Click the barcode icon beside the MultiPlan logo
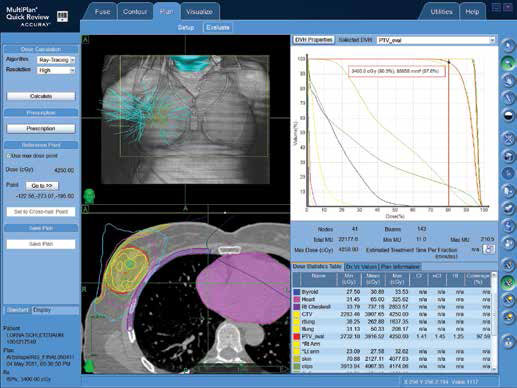 point(62,16)
